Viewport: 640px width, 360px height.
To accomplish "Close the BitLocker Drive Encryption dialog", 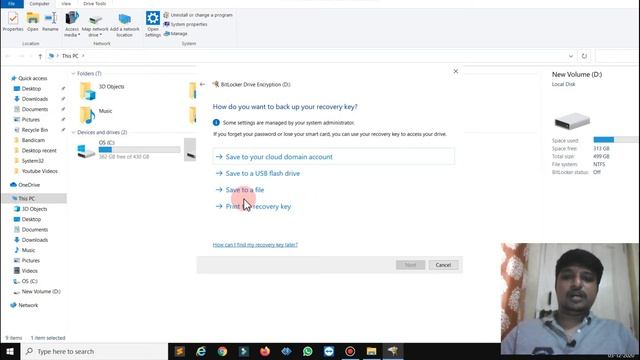I will pyautogui.click(x=456, y=71).
